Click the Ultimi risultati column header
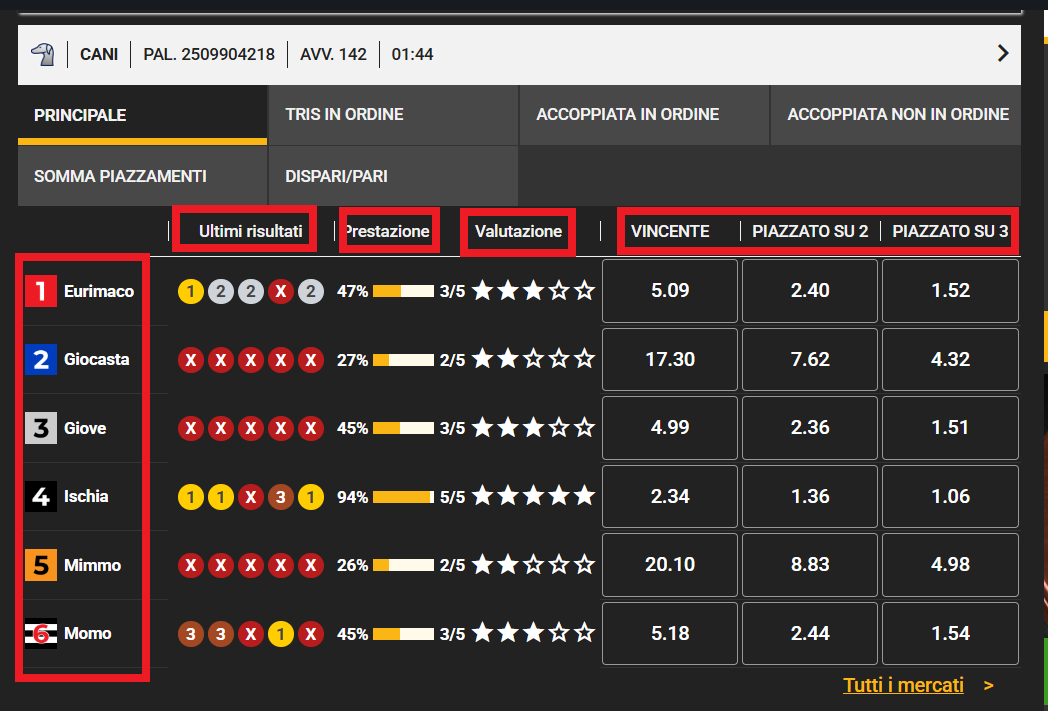 point(251,231)
